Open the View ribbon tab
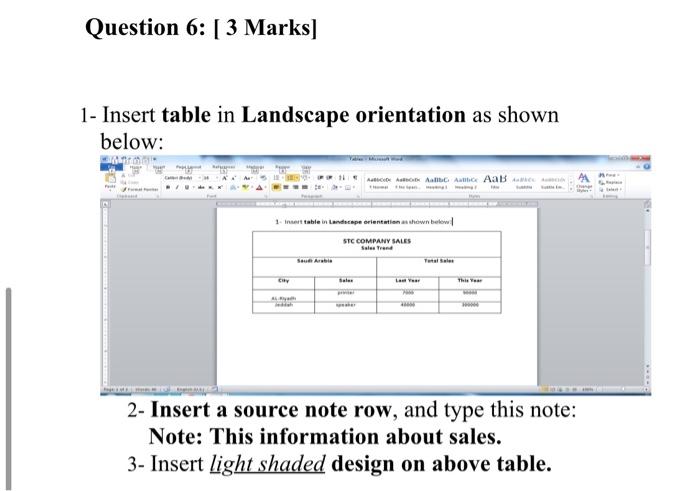 click(x=306, y=167)
